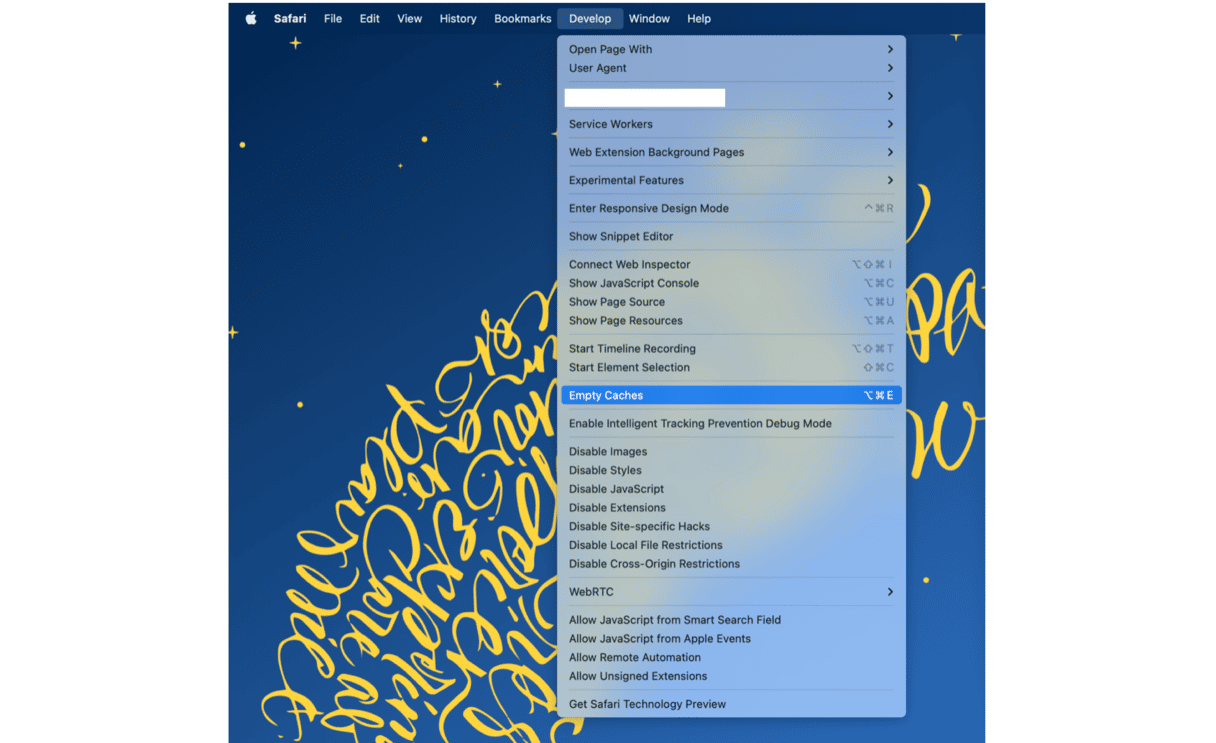Open the Bookmarks menu

point(522,18)
